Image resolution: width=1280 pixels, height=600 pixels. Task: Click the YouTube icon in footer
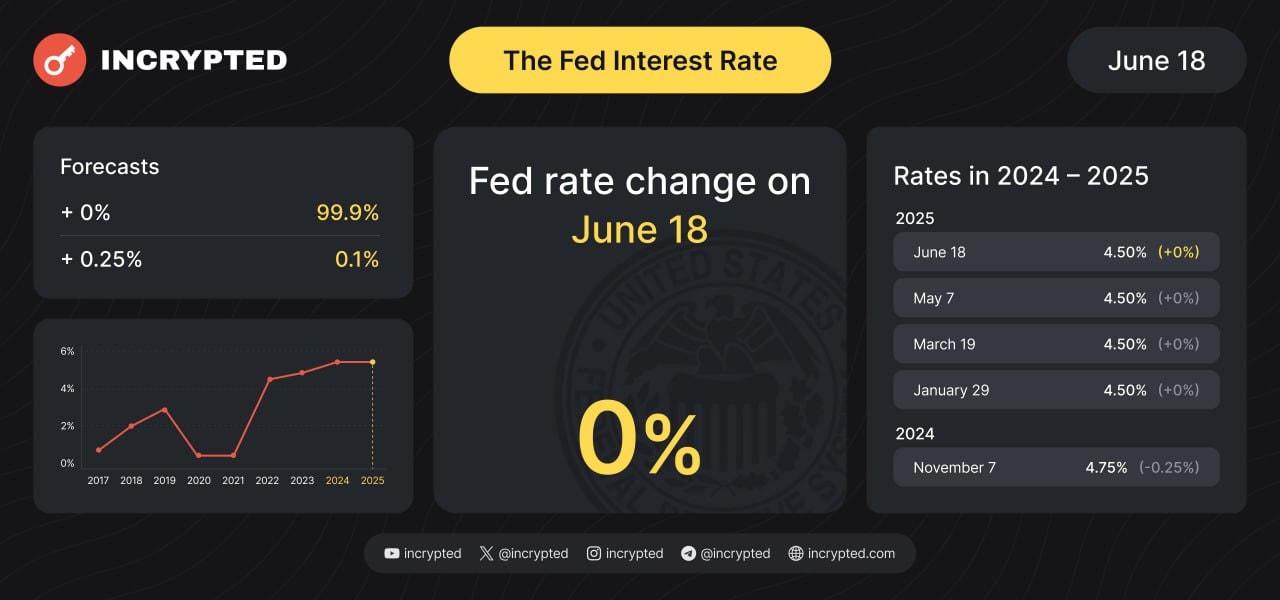(391, 553)
